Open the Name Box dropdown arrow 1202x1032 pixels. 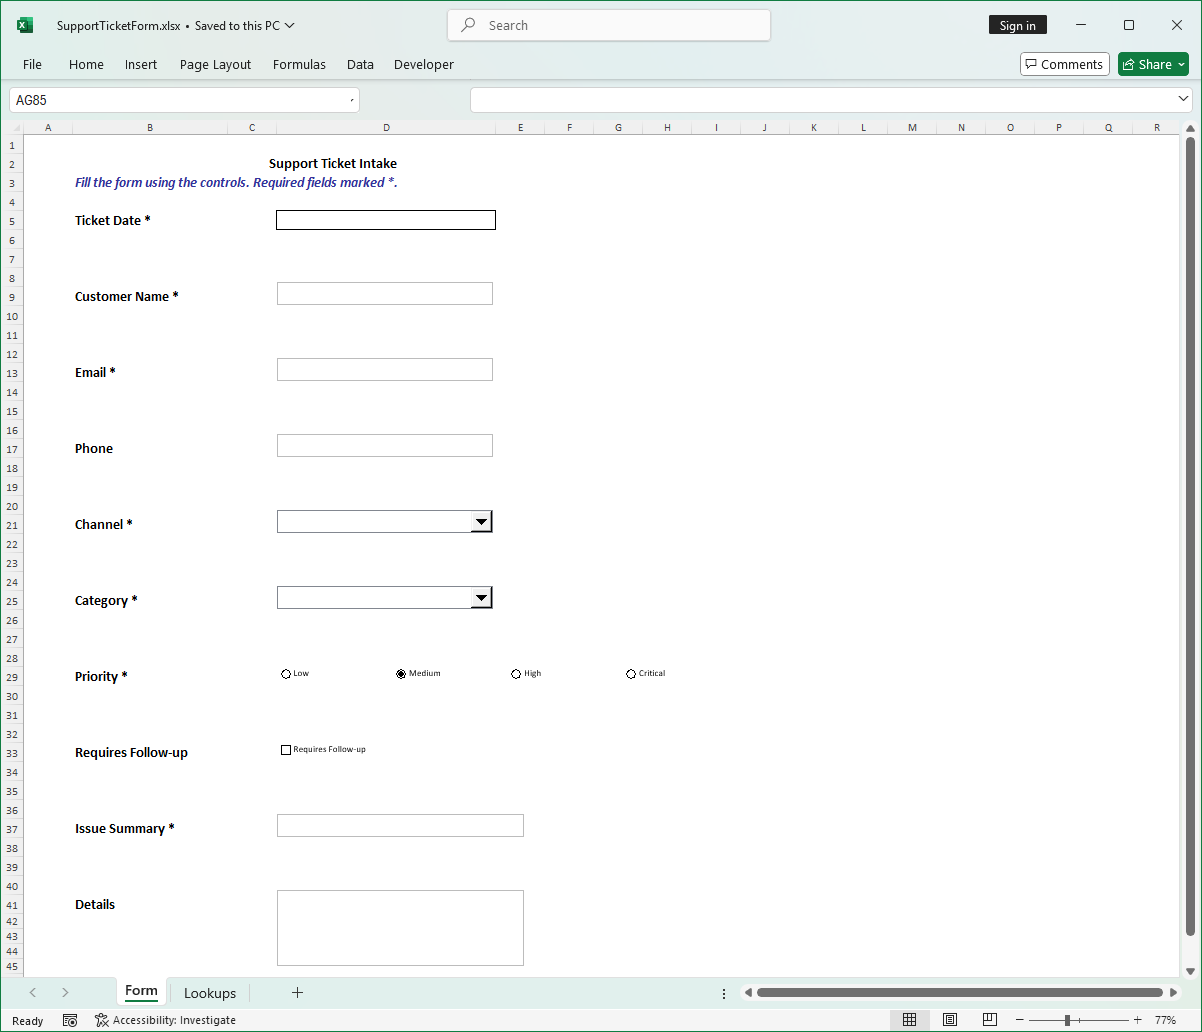(352, 100)
